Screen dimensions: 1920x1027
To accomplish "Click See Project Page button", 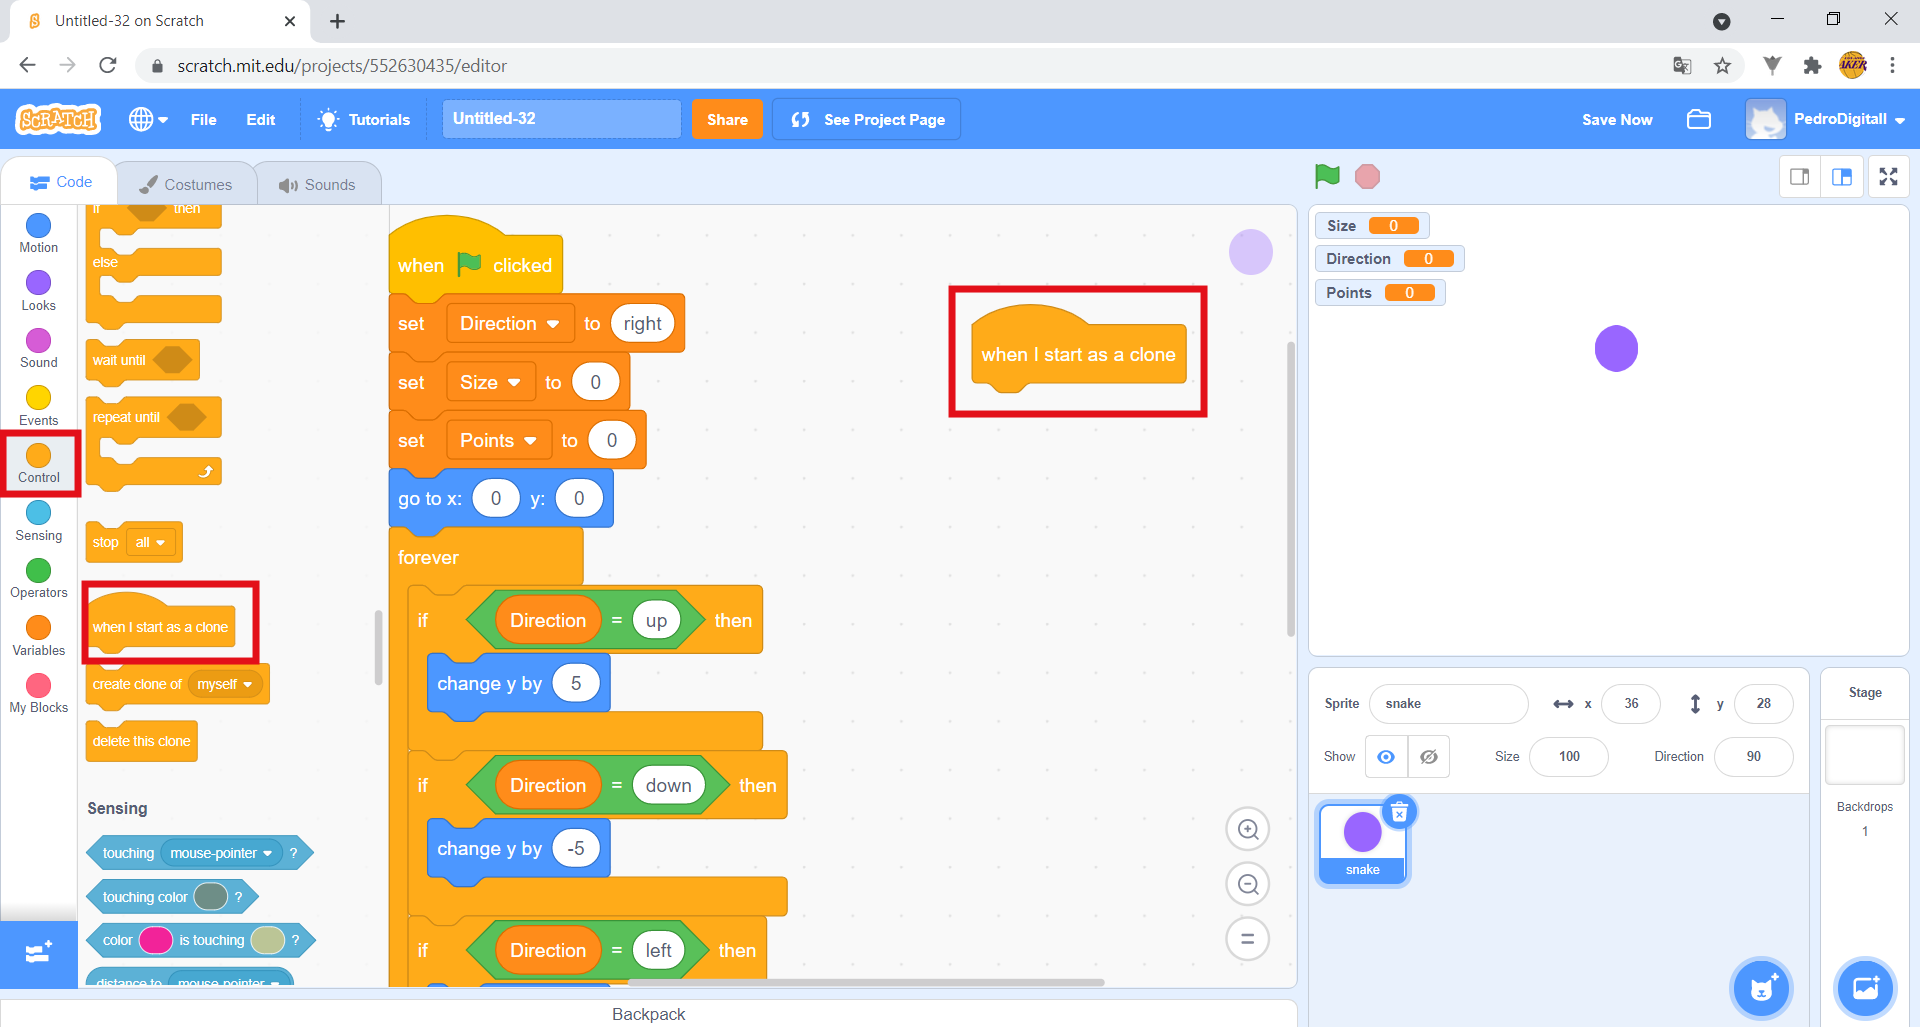I will [x=866, y=119].
